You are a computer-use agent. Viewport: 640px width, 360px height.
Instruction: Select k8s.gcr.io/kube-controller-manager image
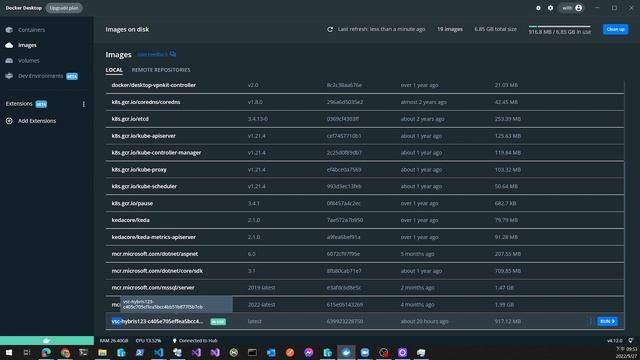364,153
